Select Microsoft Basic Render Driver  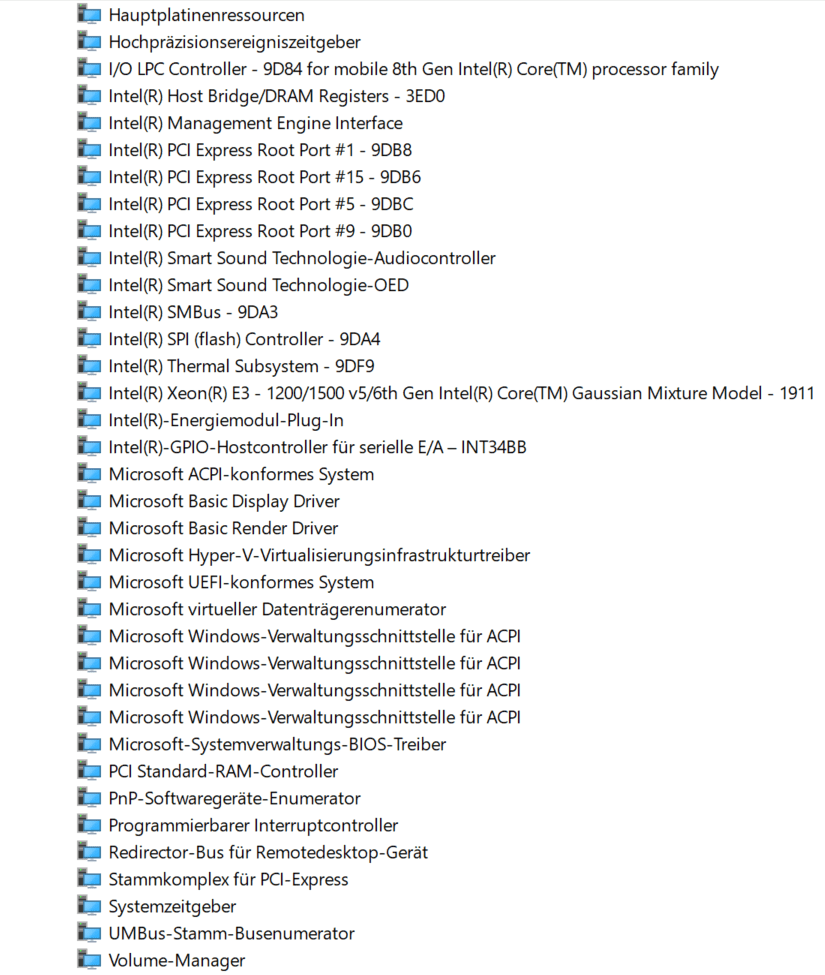[223, 528]
